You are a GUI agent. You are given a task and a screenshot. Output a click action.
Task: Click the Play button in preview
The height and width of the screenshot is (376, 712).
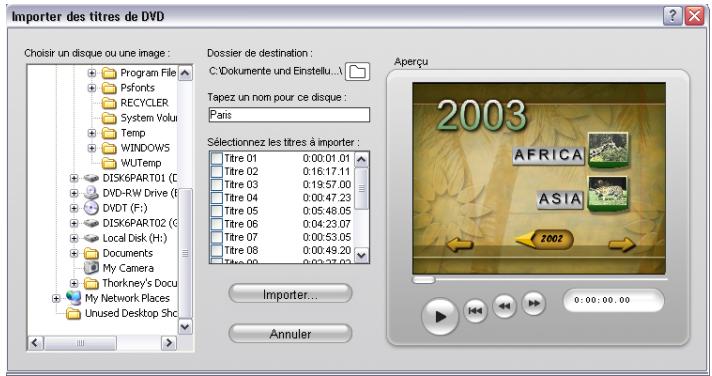tap(440, 317)
